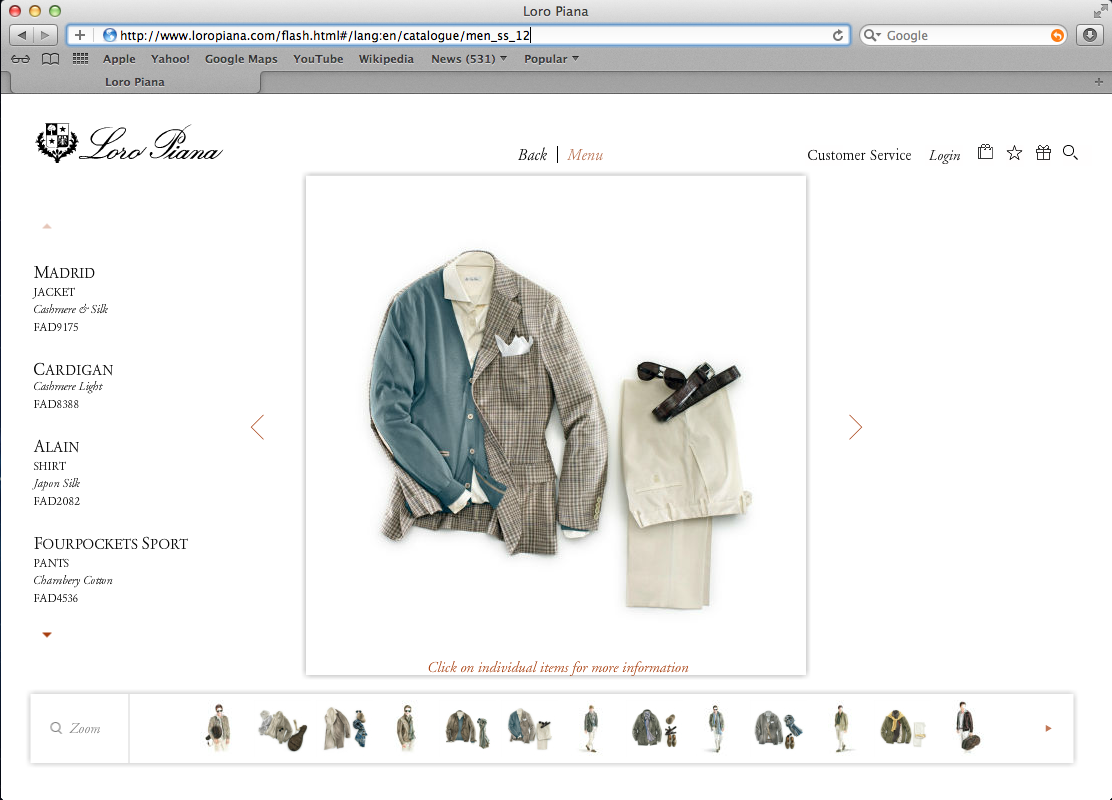Enter full screen with corner arrows icon
Screen dimensions: 1112x800
pyautogui.click(x=1100, y=11)
